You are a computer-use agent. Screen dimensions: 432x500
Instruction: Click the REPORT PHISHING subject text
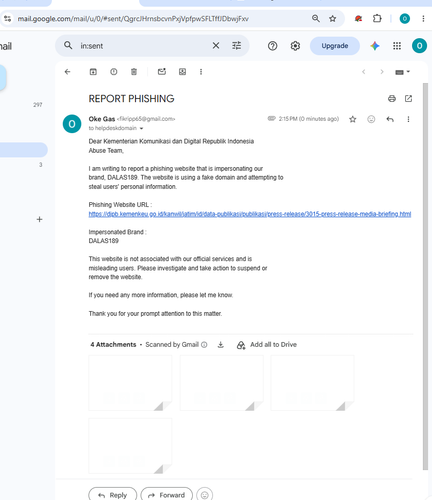(131, 99)
